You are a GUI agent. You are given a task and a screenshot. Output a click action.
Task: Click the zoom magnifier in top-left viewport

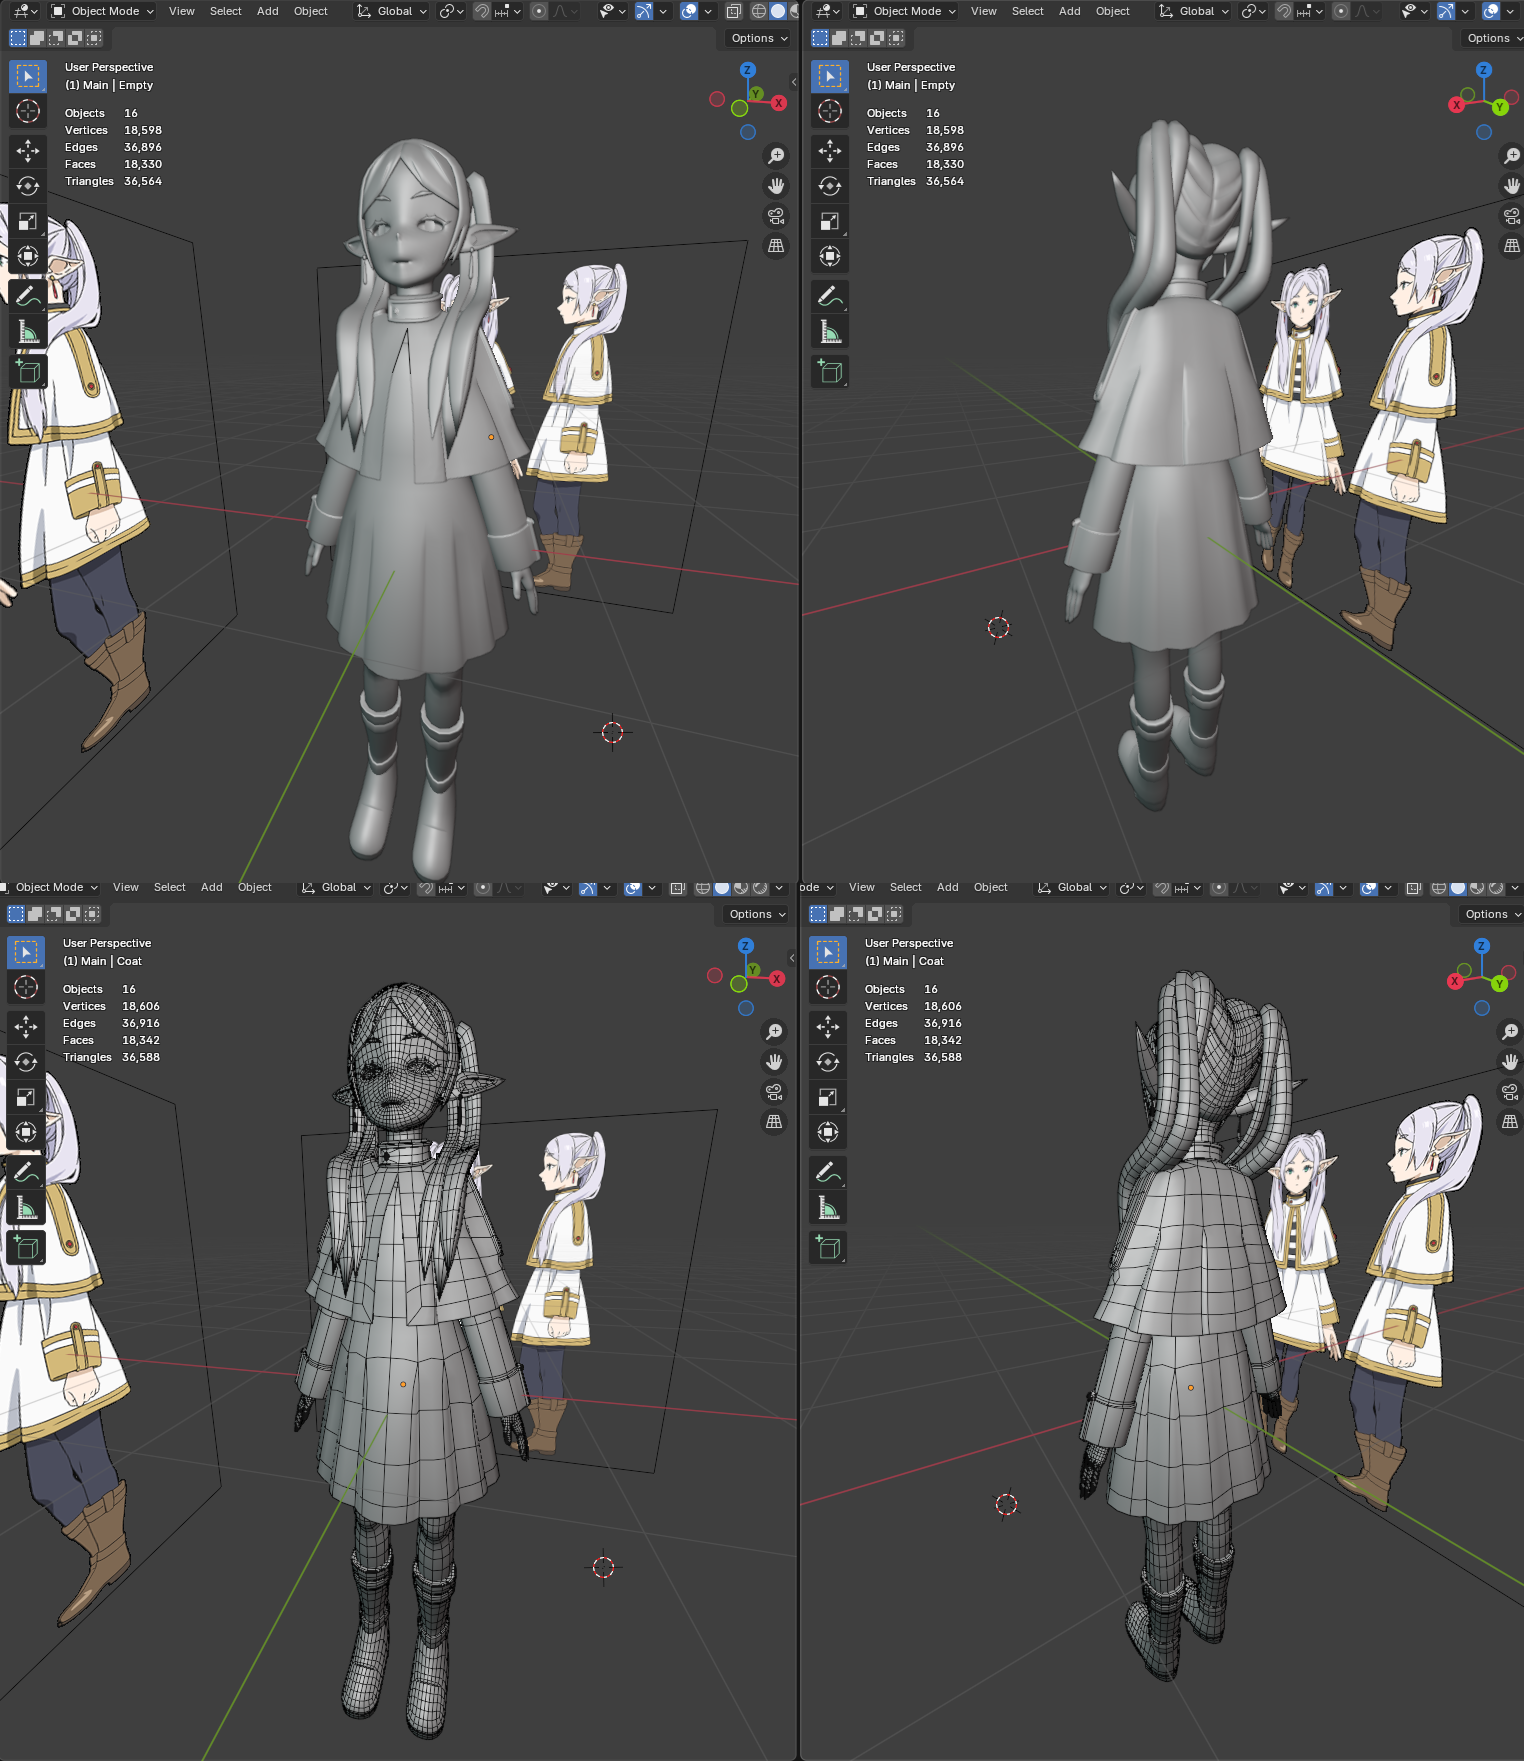click(776, 156)
